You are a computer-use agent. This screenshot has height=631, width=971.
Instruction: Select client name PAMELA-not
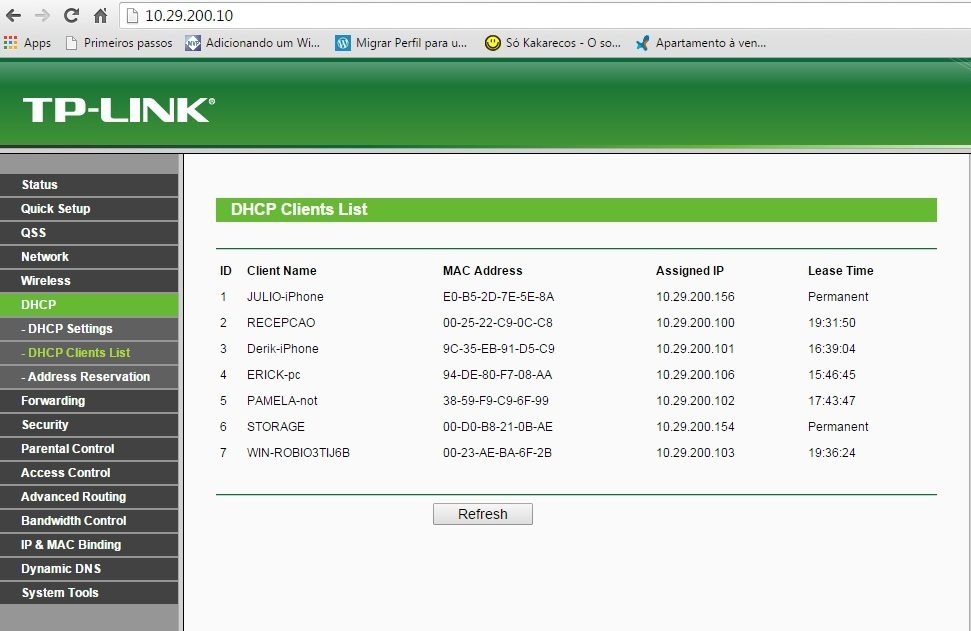click(282, 401)
